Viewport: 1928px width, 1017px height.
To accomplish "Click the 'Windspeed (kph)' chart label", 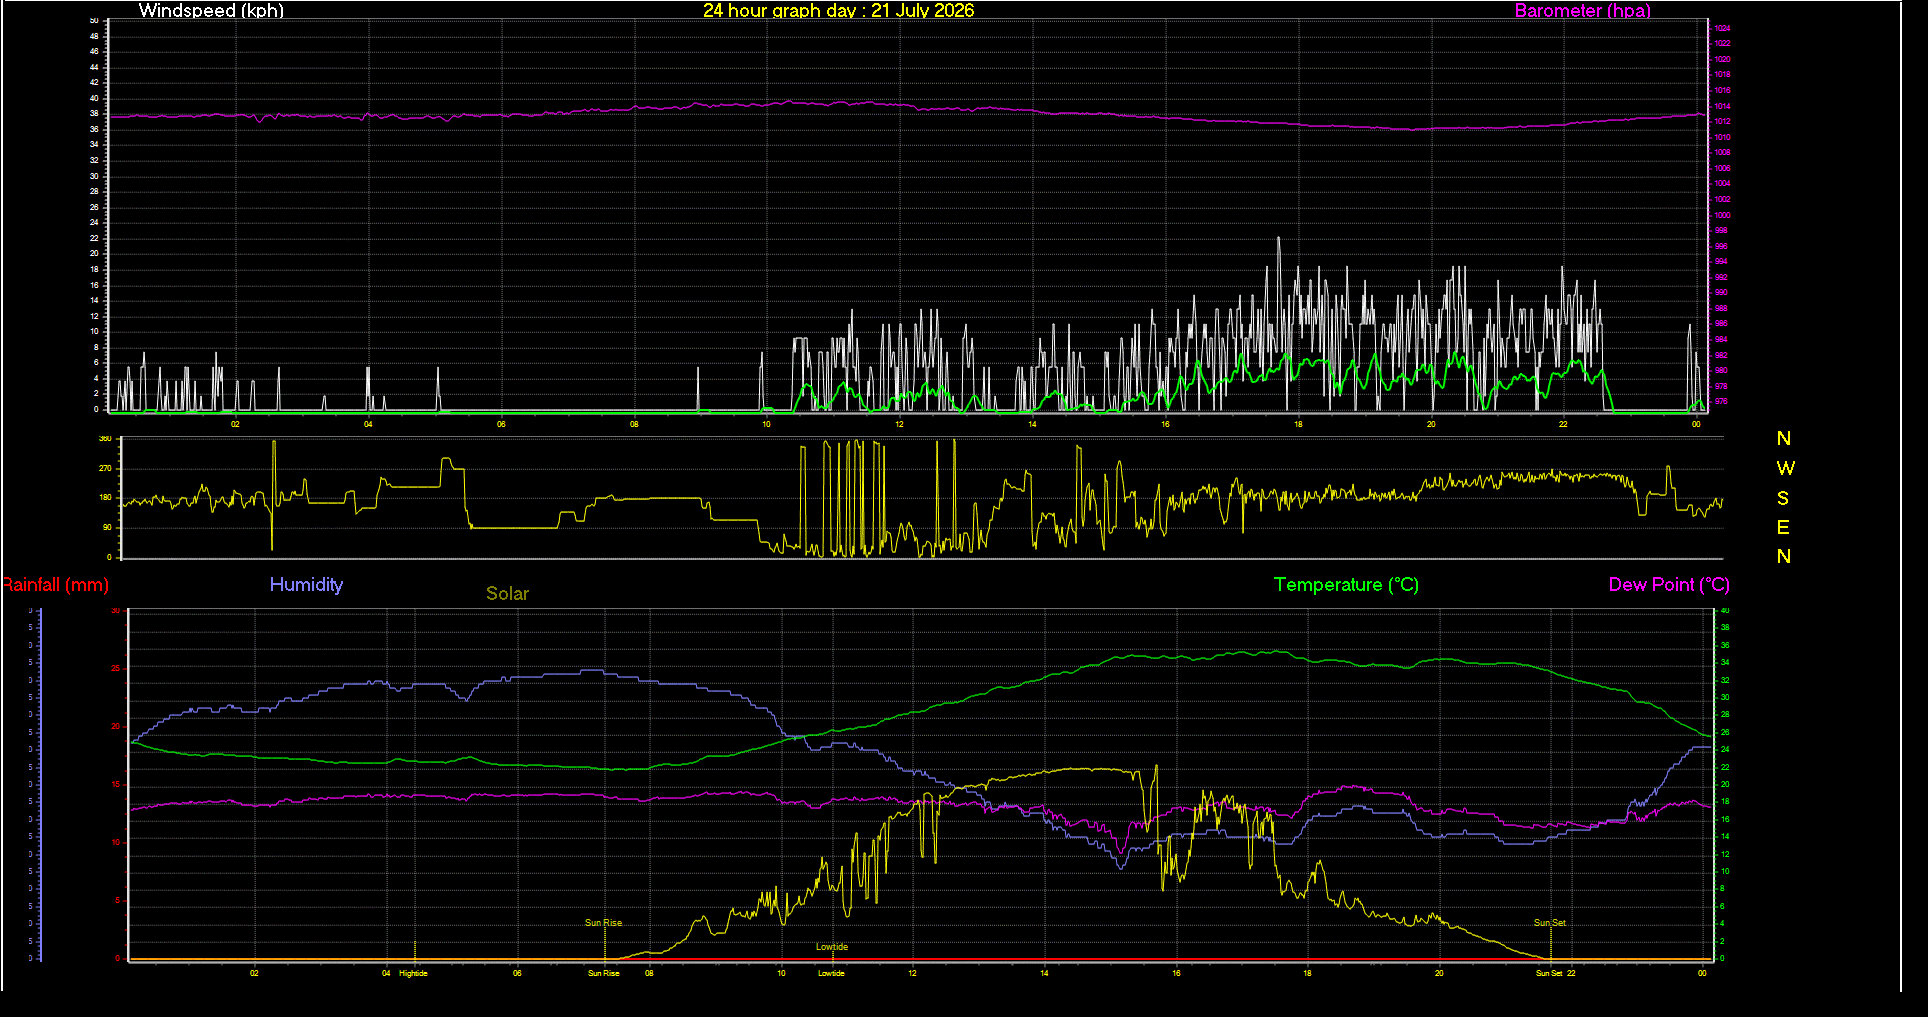I will pyautogui.click(x=211, y=11).
